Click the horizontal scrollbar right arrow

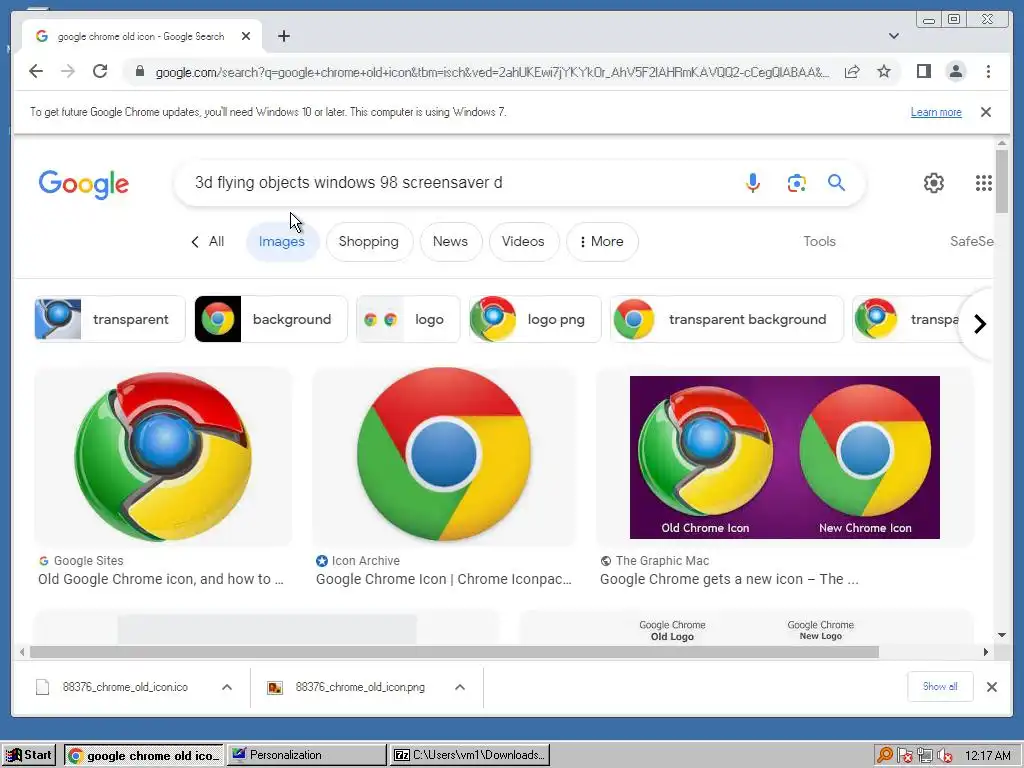click(x=985, y=652)
